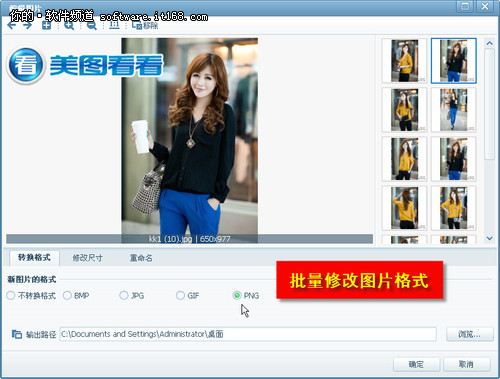Image resolution: width=500 pixels, height=379 pixels.
Task: Click the thumbnail list scroll-down arrow
Action: point(489,239)
